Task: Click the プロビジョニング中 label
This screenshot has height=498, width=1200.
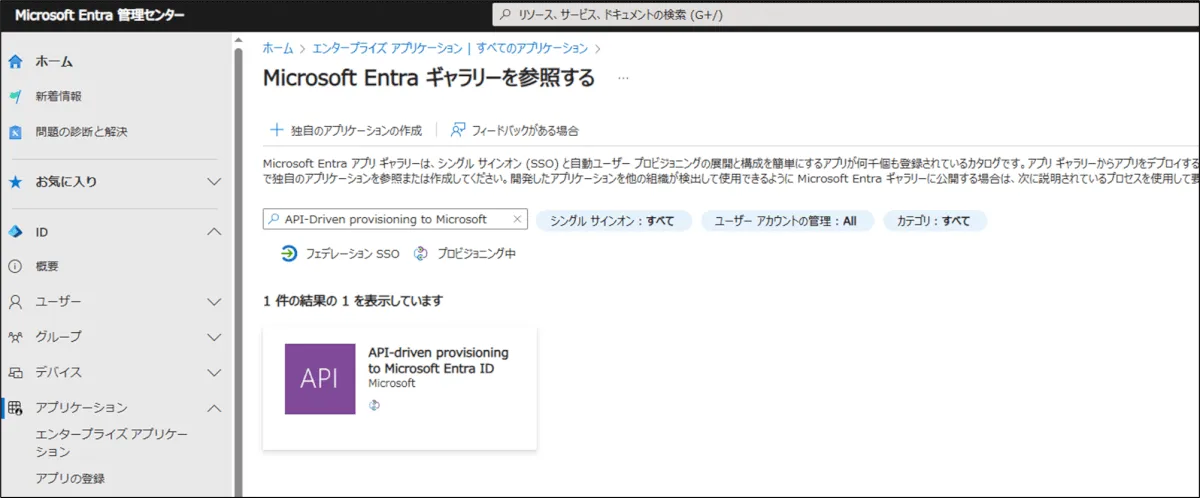Action: coord(476,254)
